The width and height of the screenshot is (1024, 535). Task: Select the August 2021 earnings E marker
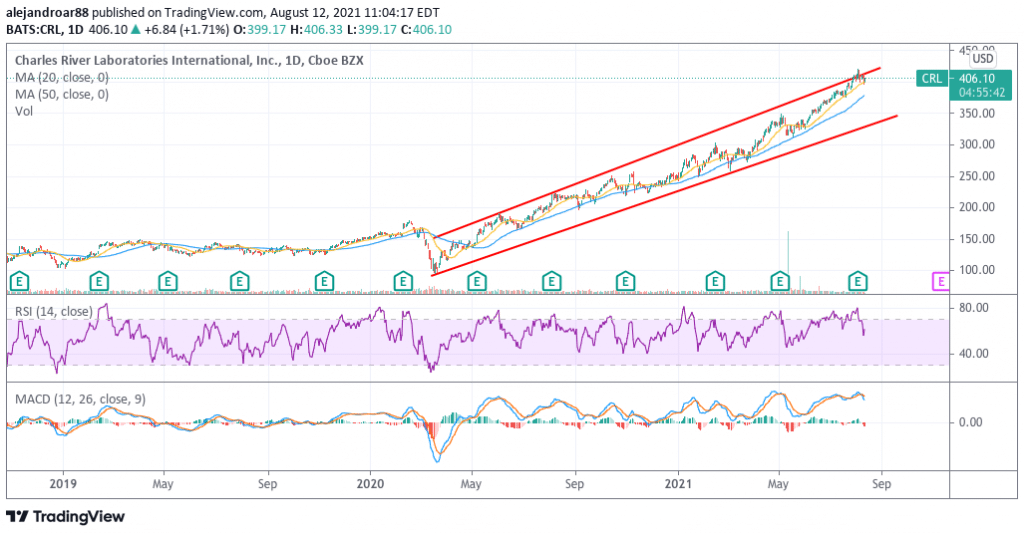(857, 282)
